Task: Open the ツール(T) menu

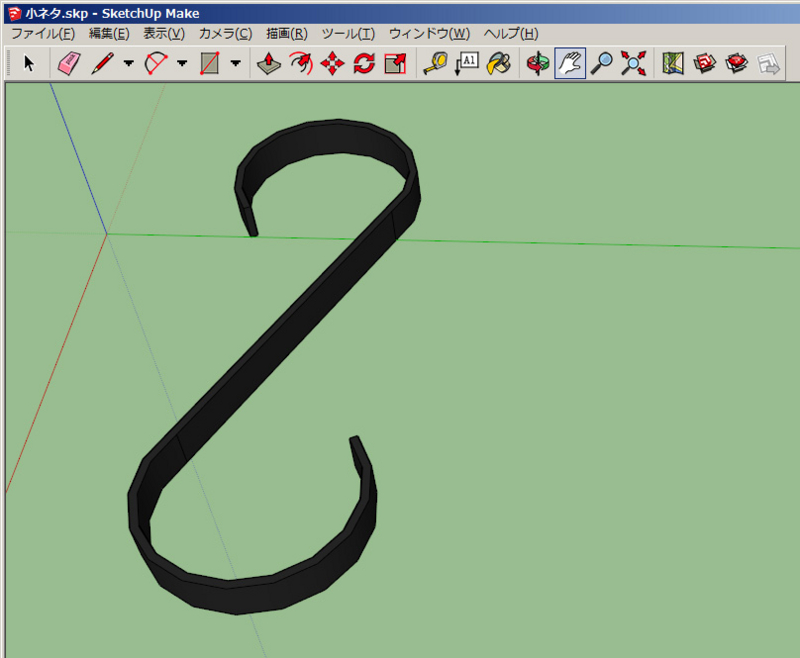Action: tap(348, 34)
